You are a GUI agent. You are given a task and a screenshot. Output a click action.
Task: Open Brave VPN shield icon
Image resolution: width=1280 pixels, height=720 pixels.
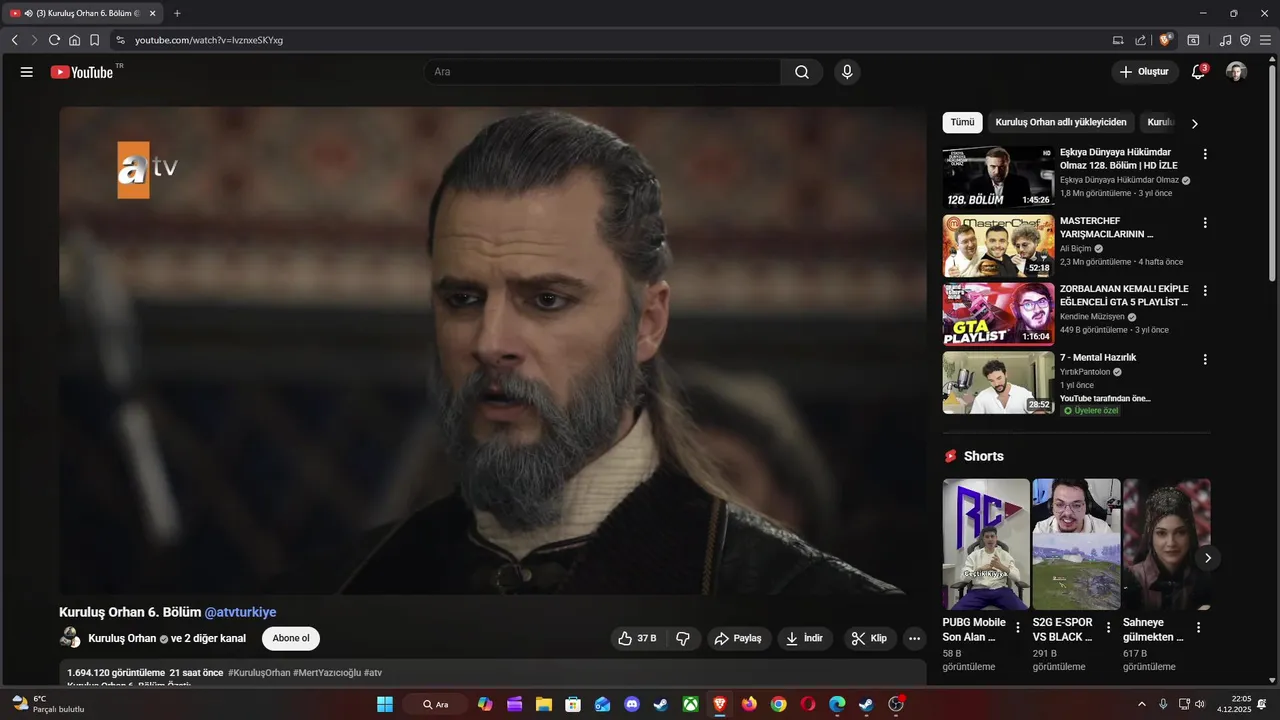1245,40
